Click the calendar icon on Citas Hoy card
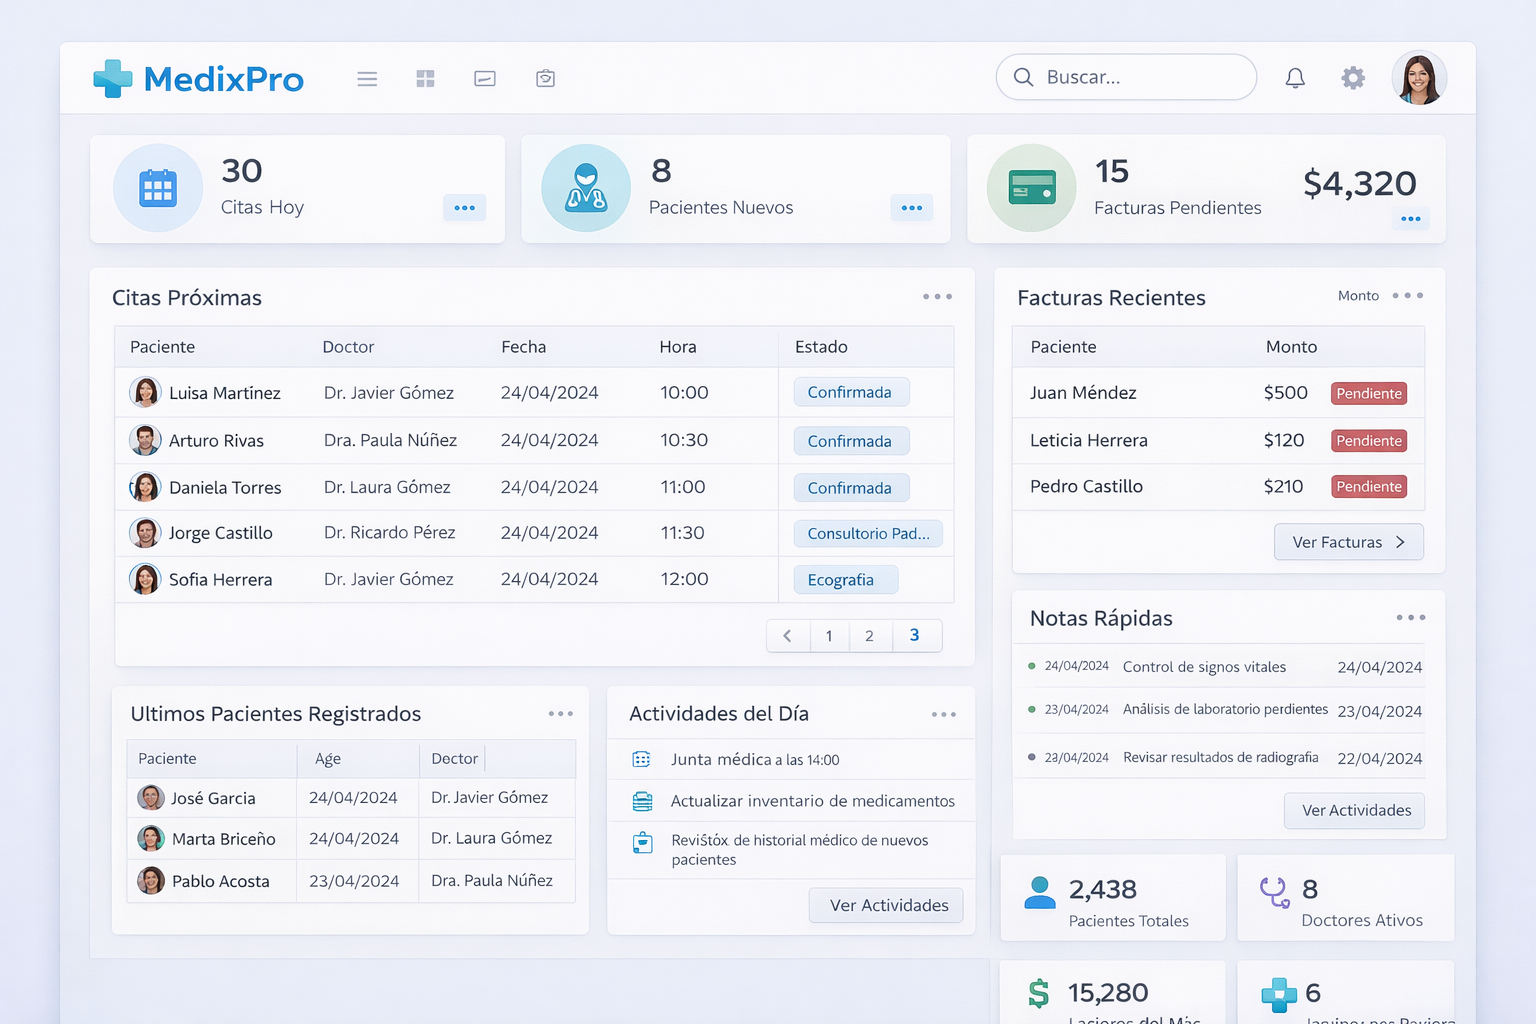The height and width of the screenshot is (1024, 1536). 158,188
